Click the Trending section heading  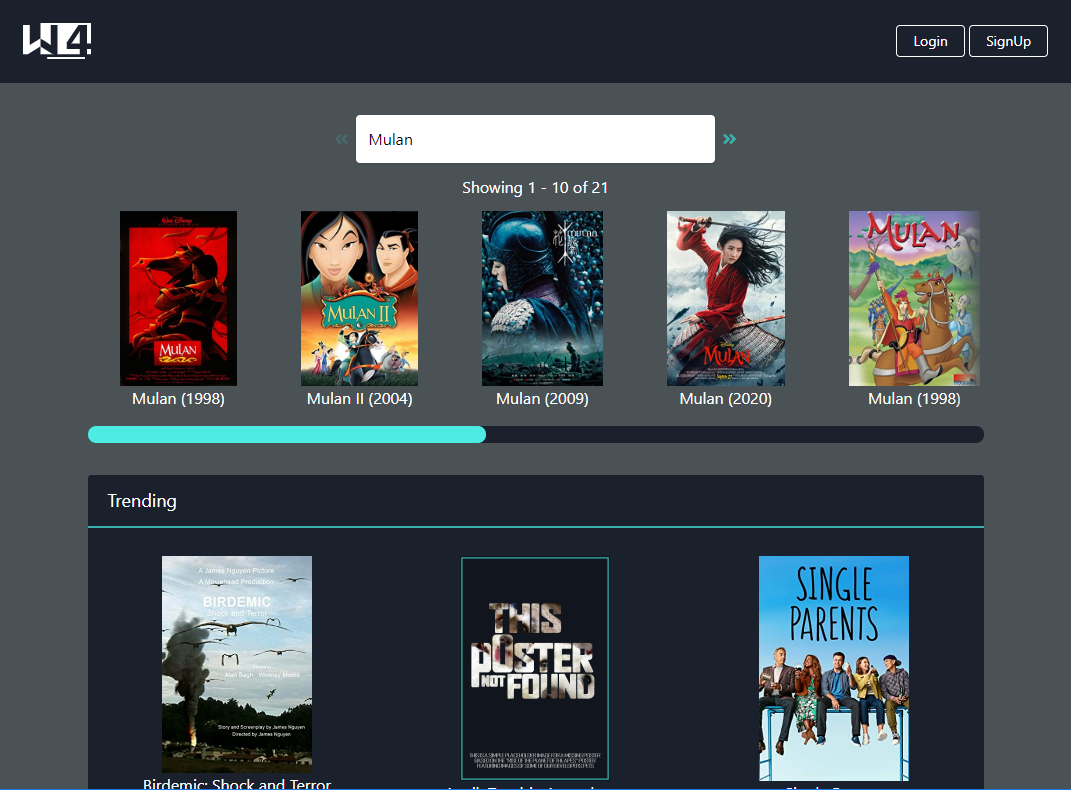coord(142,501)
